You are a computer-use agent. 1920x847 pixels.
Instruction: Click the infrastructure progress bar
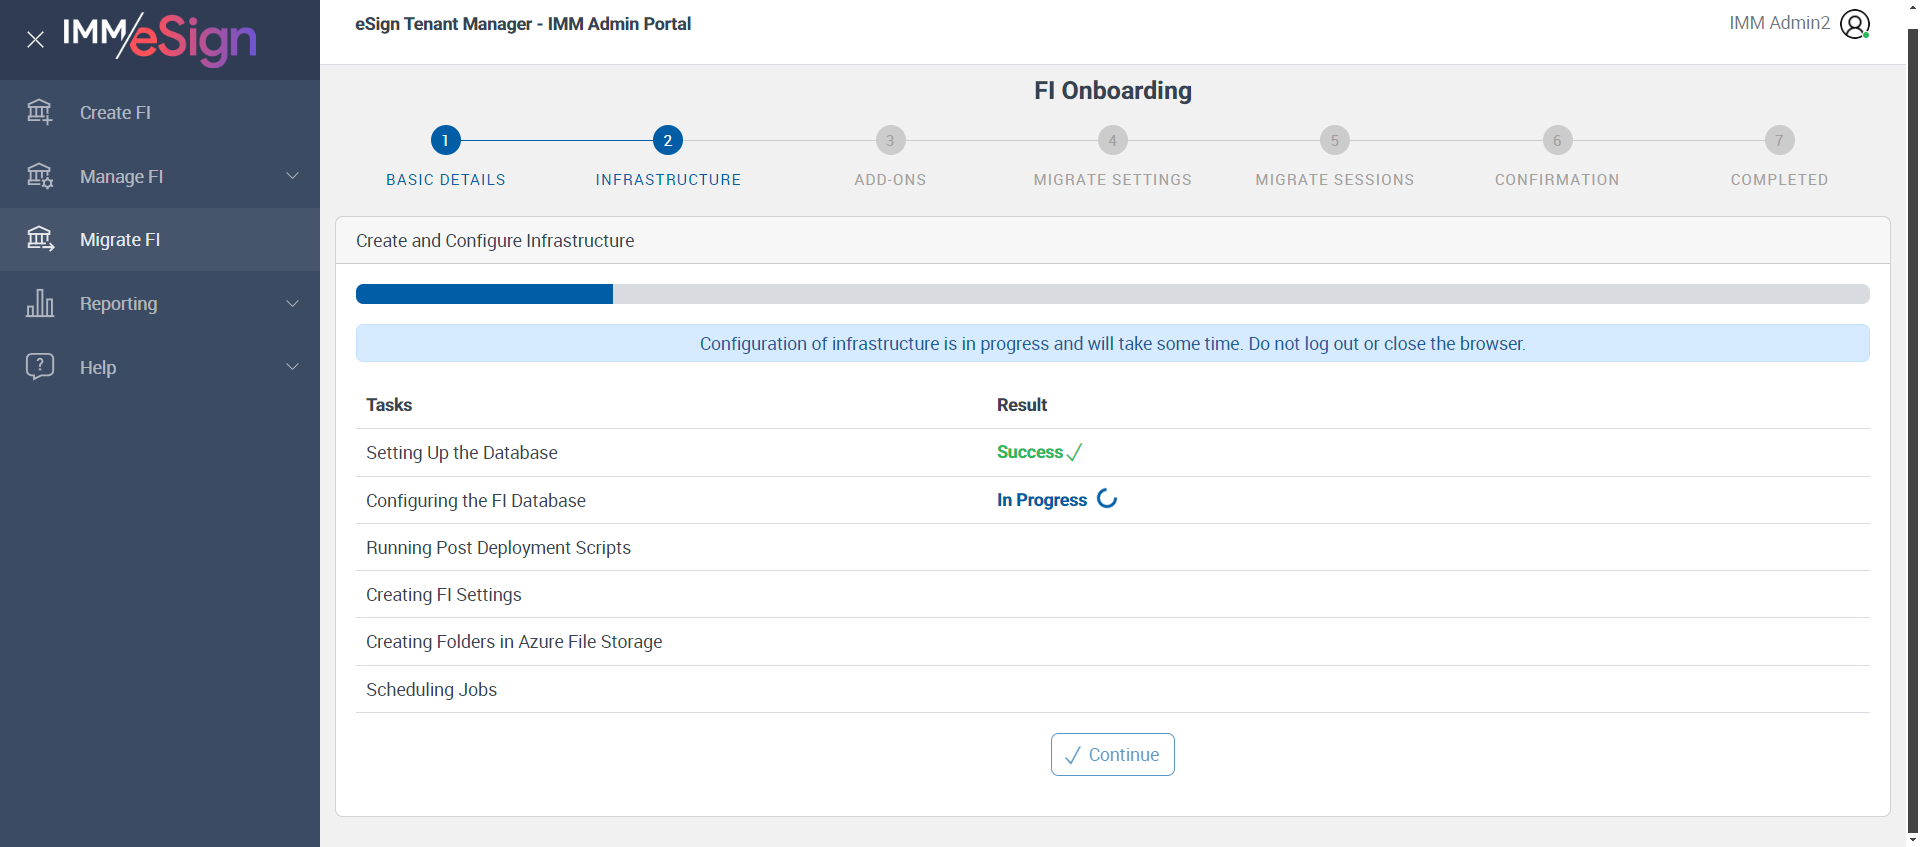click(1112, 294)
